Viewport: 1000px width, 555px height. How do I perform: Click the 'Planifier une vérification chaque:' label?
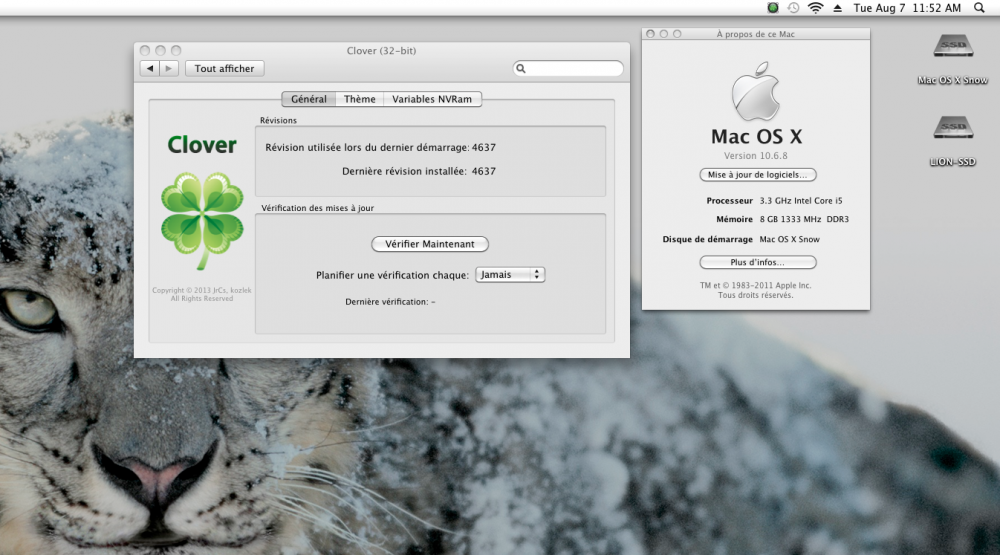[x=392, y=275]
